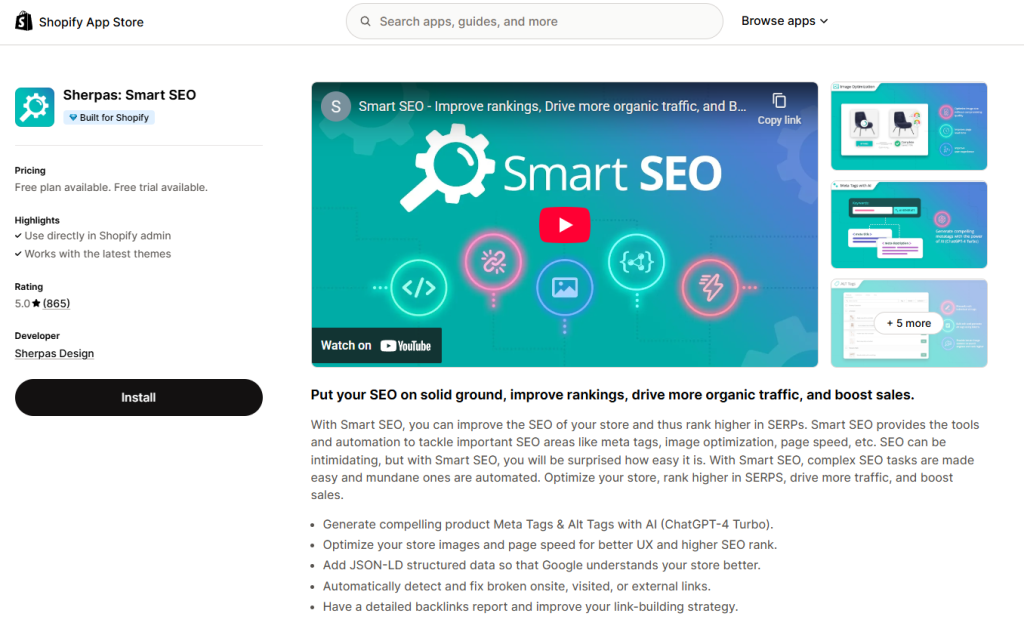Click the Sherpas: Smart SEO app icon
Viewport: 1024px width, 641px height.
point(34,106)
